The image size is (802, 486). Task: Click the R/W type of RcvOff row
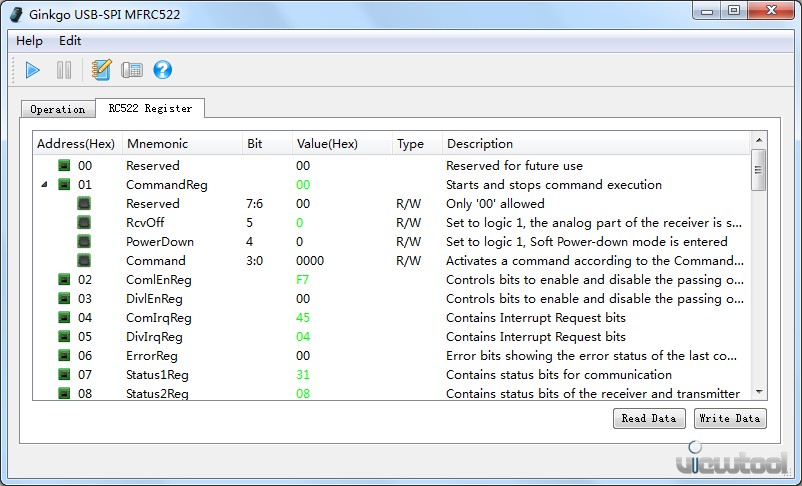click(x=408, y=223)
